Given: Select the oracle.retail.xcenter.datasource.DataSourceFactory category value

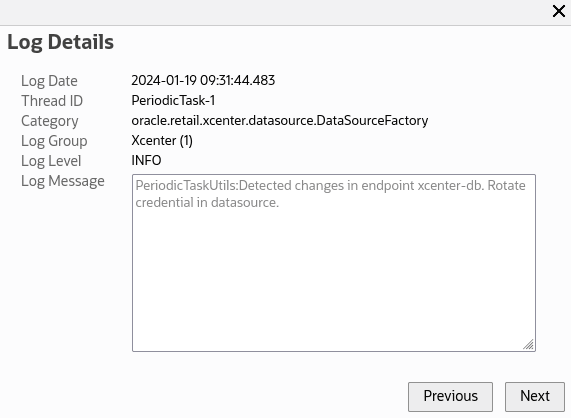Looking at the screenshot, I should coord(280,121).
